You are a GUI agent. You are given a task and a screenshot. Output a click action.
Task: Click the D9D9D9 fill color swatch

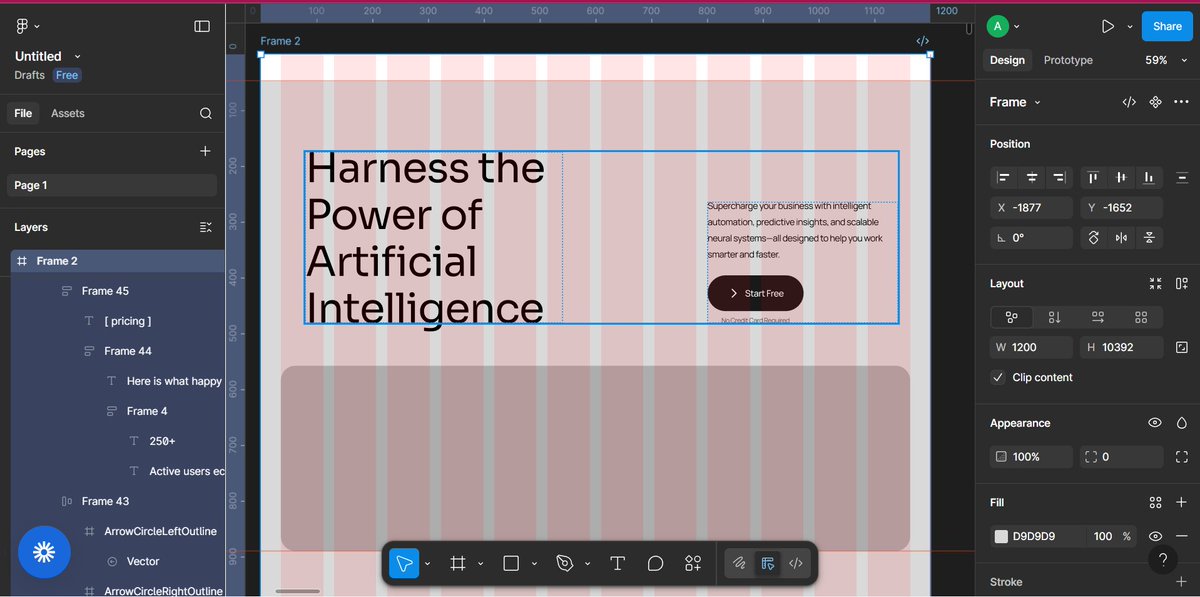[x=1000, y=536]
